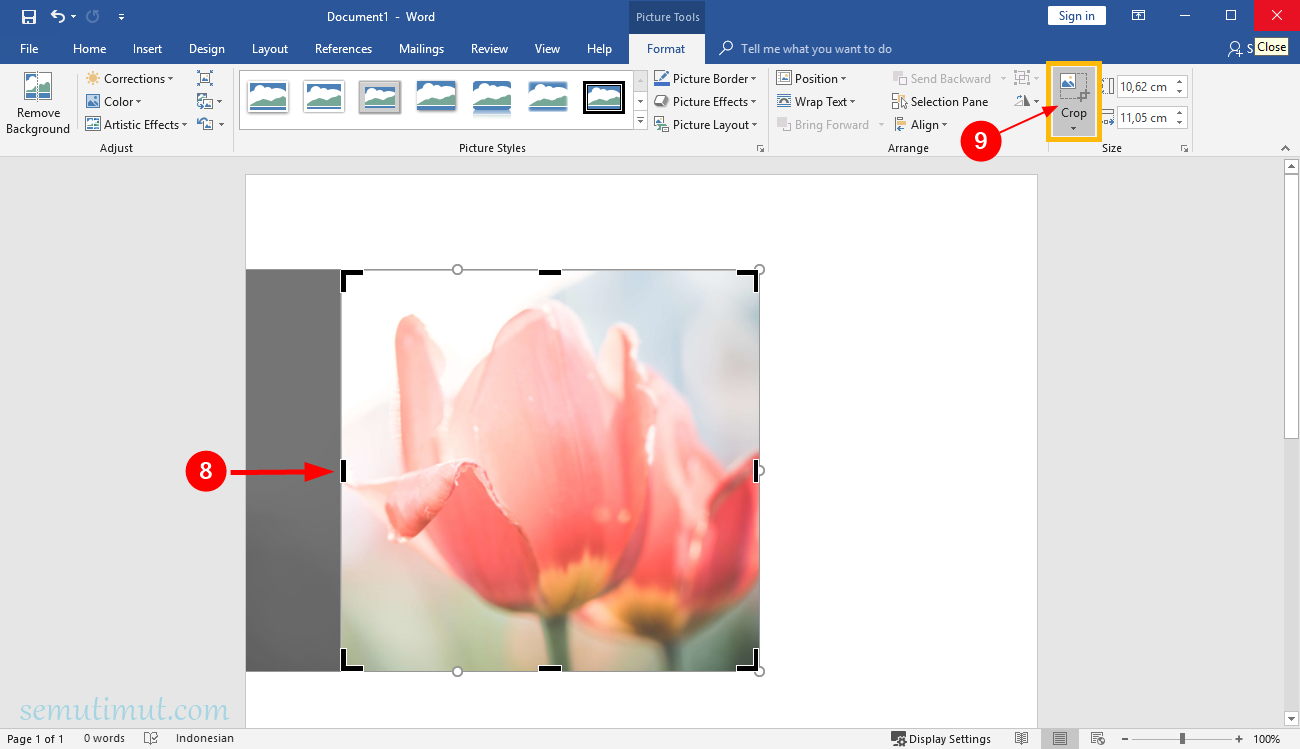Click the Change Picture icon
The image size is (1300, 749).
[209, 101]
